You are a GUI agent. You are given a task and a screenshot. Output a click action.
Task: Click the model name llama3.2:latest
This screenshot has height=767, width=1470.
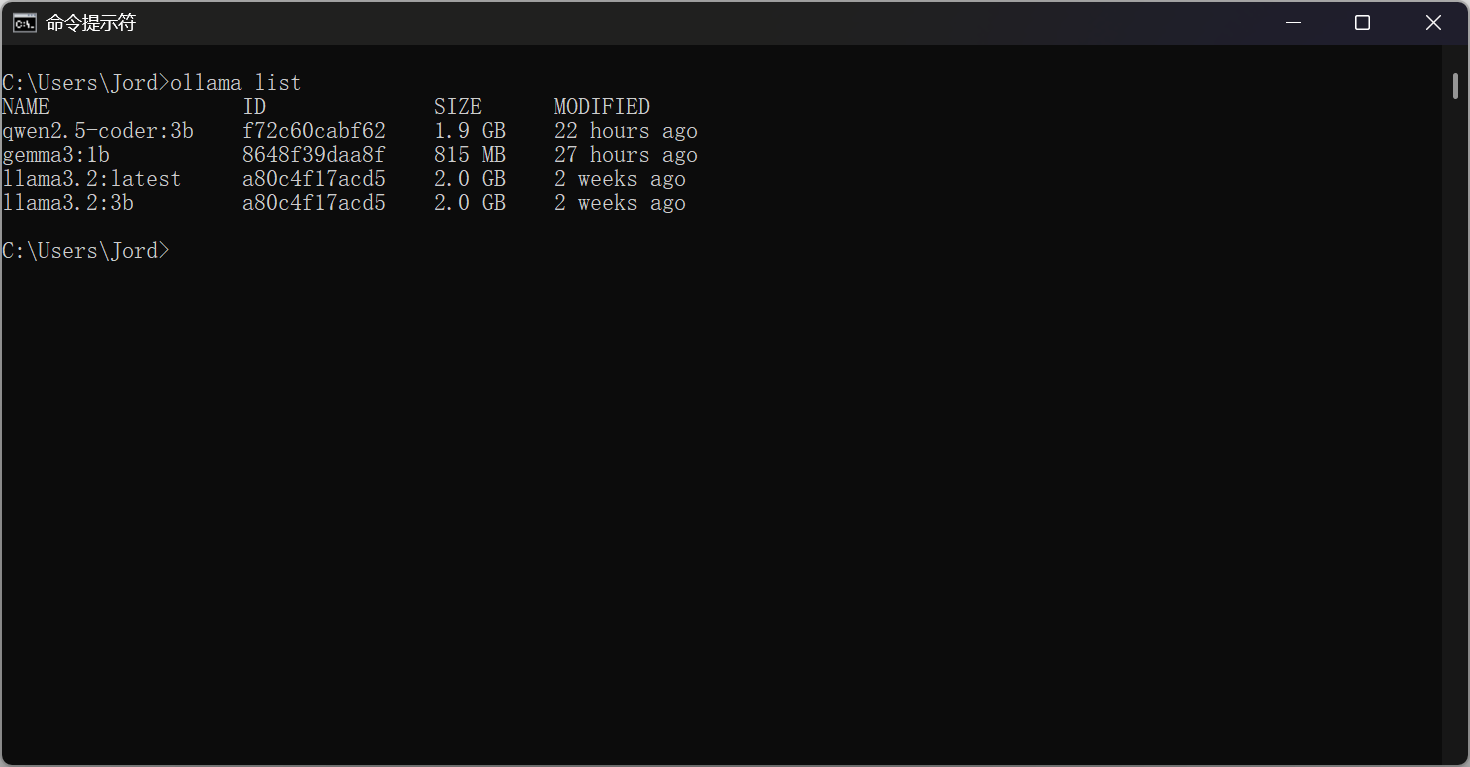92,179
